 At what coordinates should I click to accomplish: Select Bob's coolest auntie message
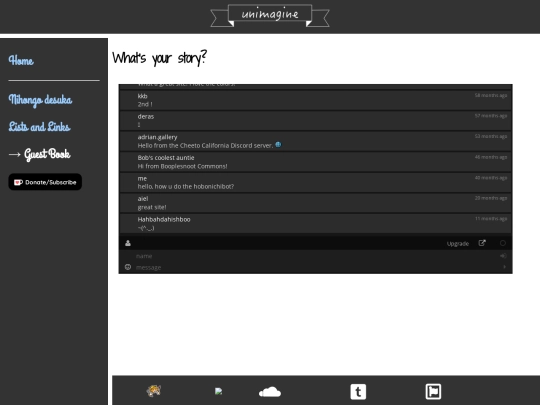315,162
